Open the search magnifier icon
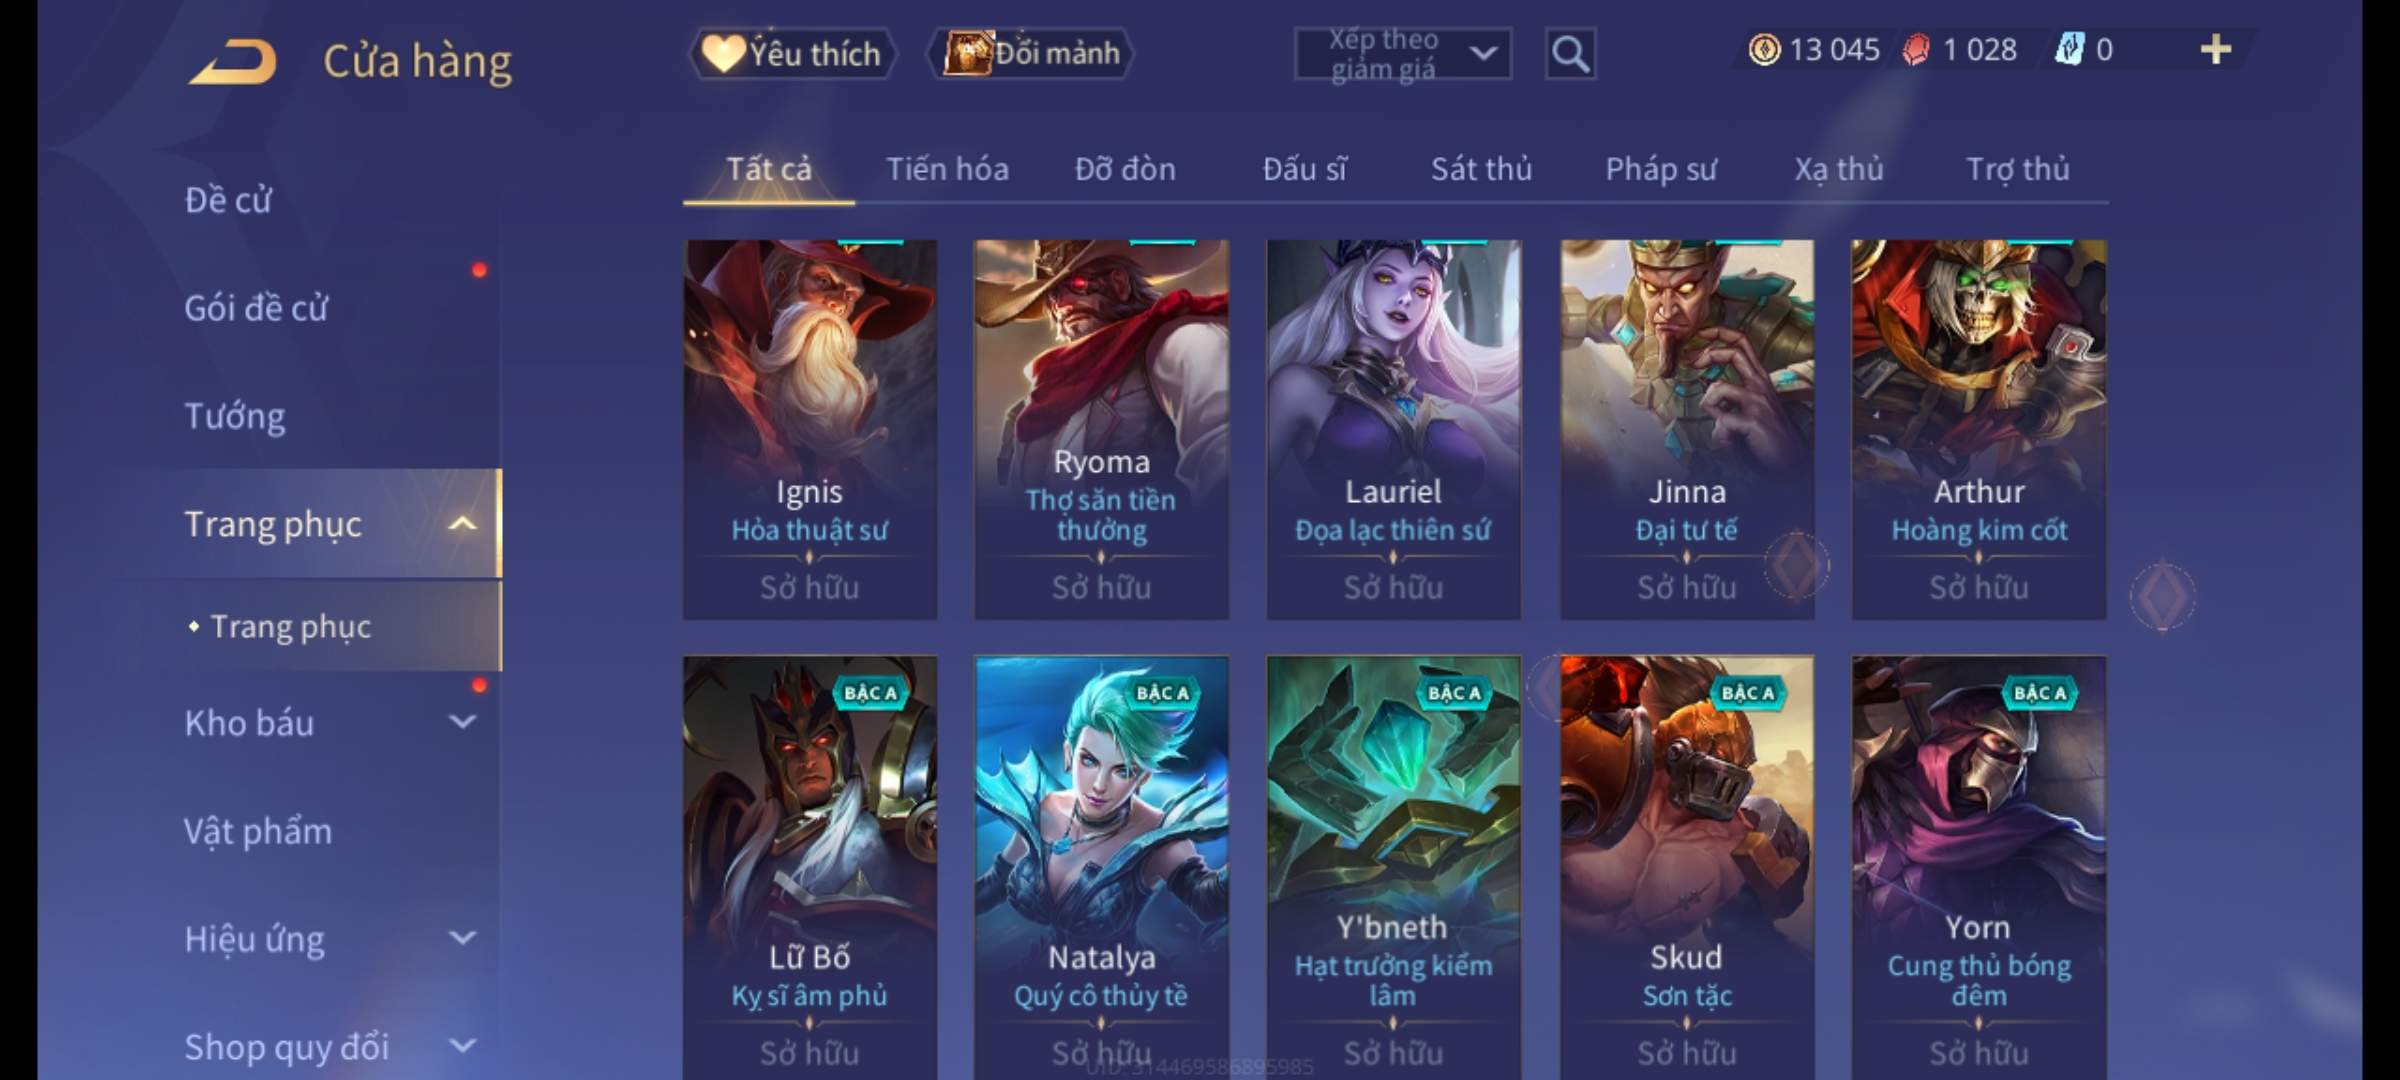 click(x=1570, y=54)
